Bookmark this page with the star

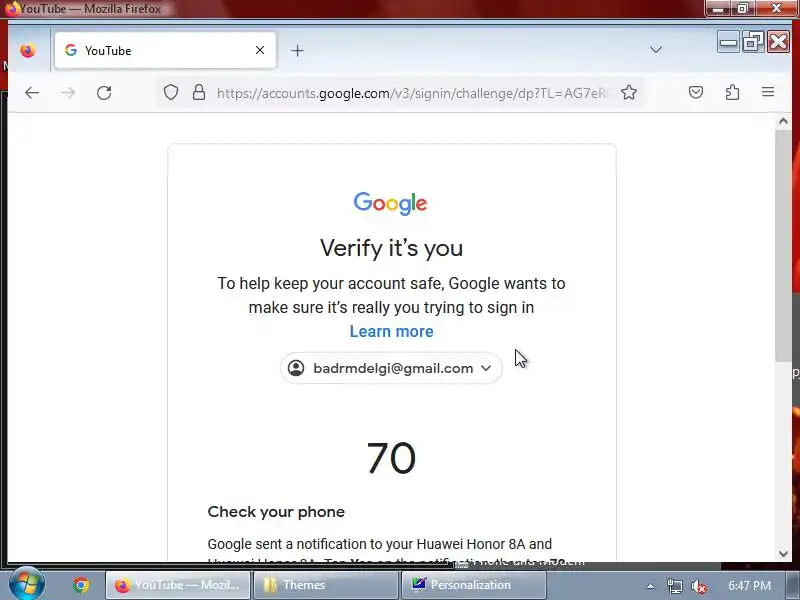629,92
